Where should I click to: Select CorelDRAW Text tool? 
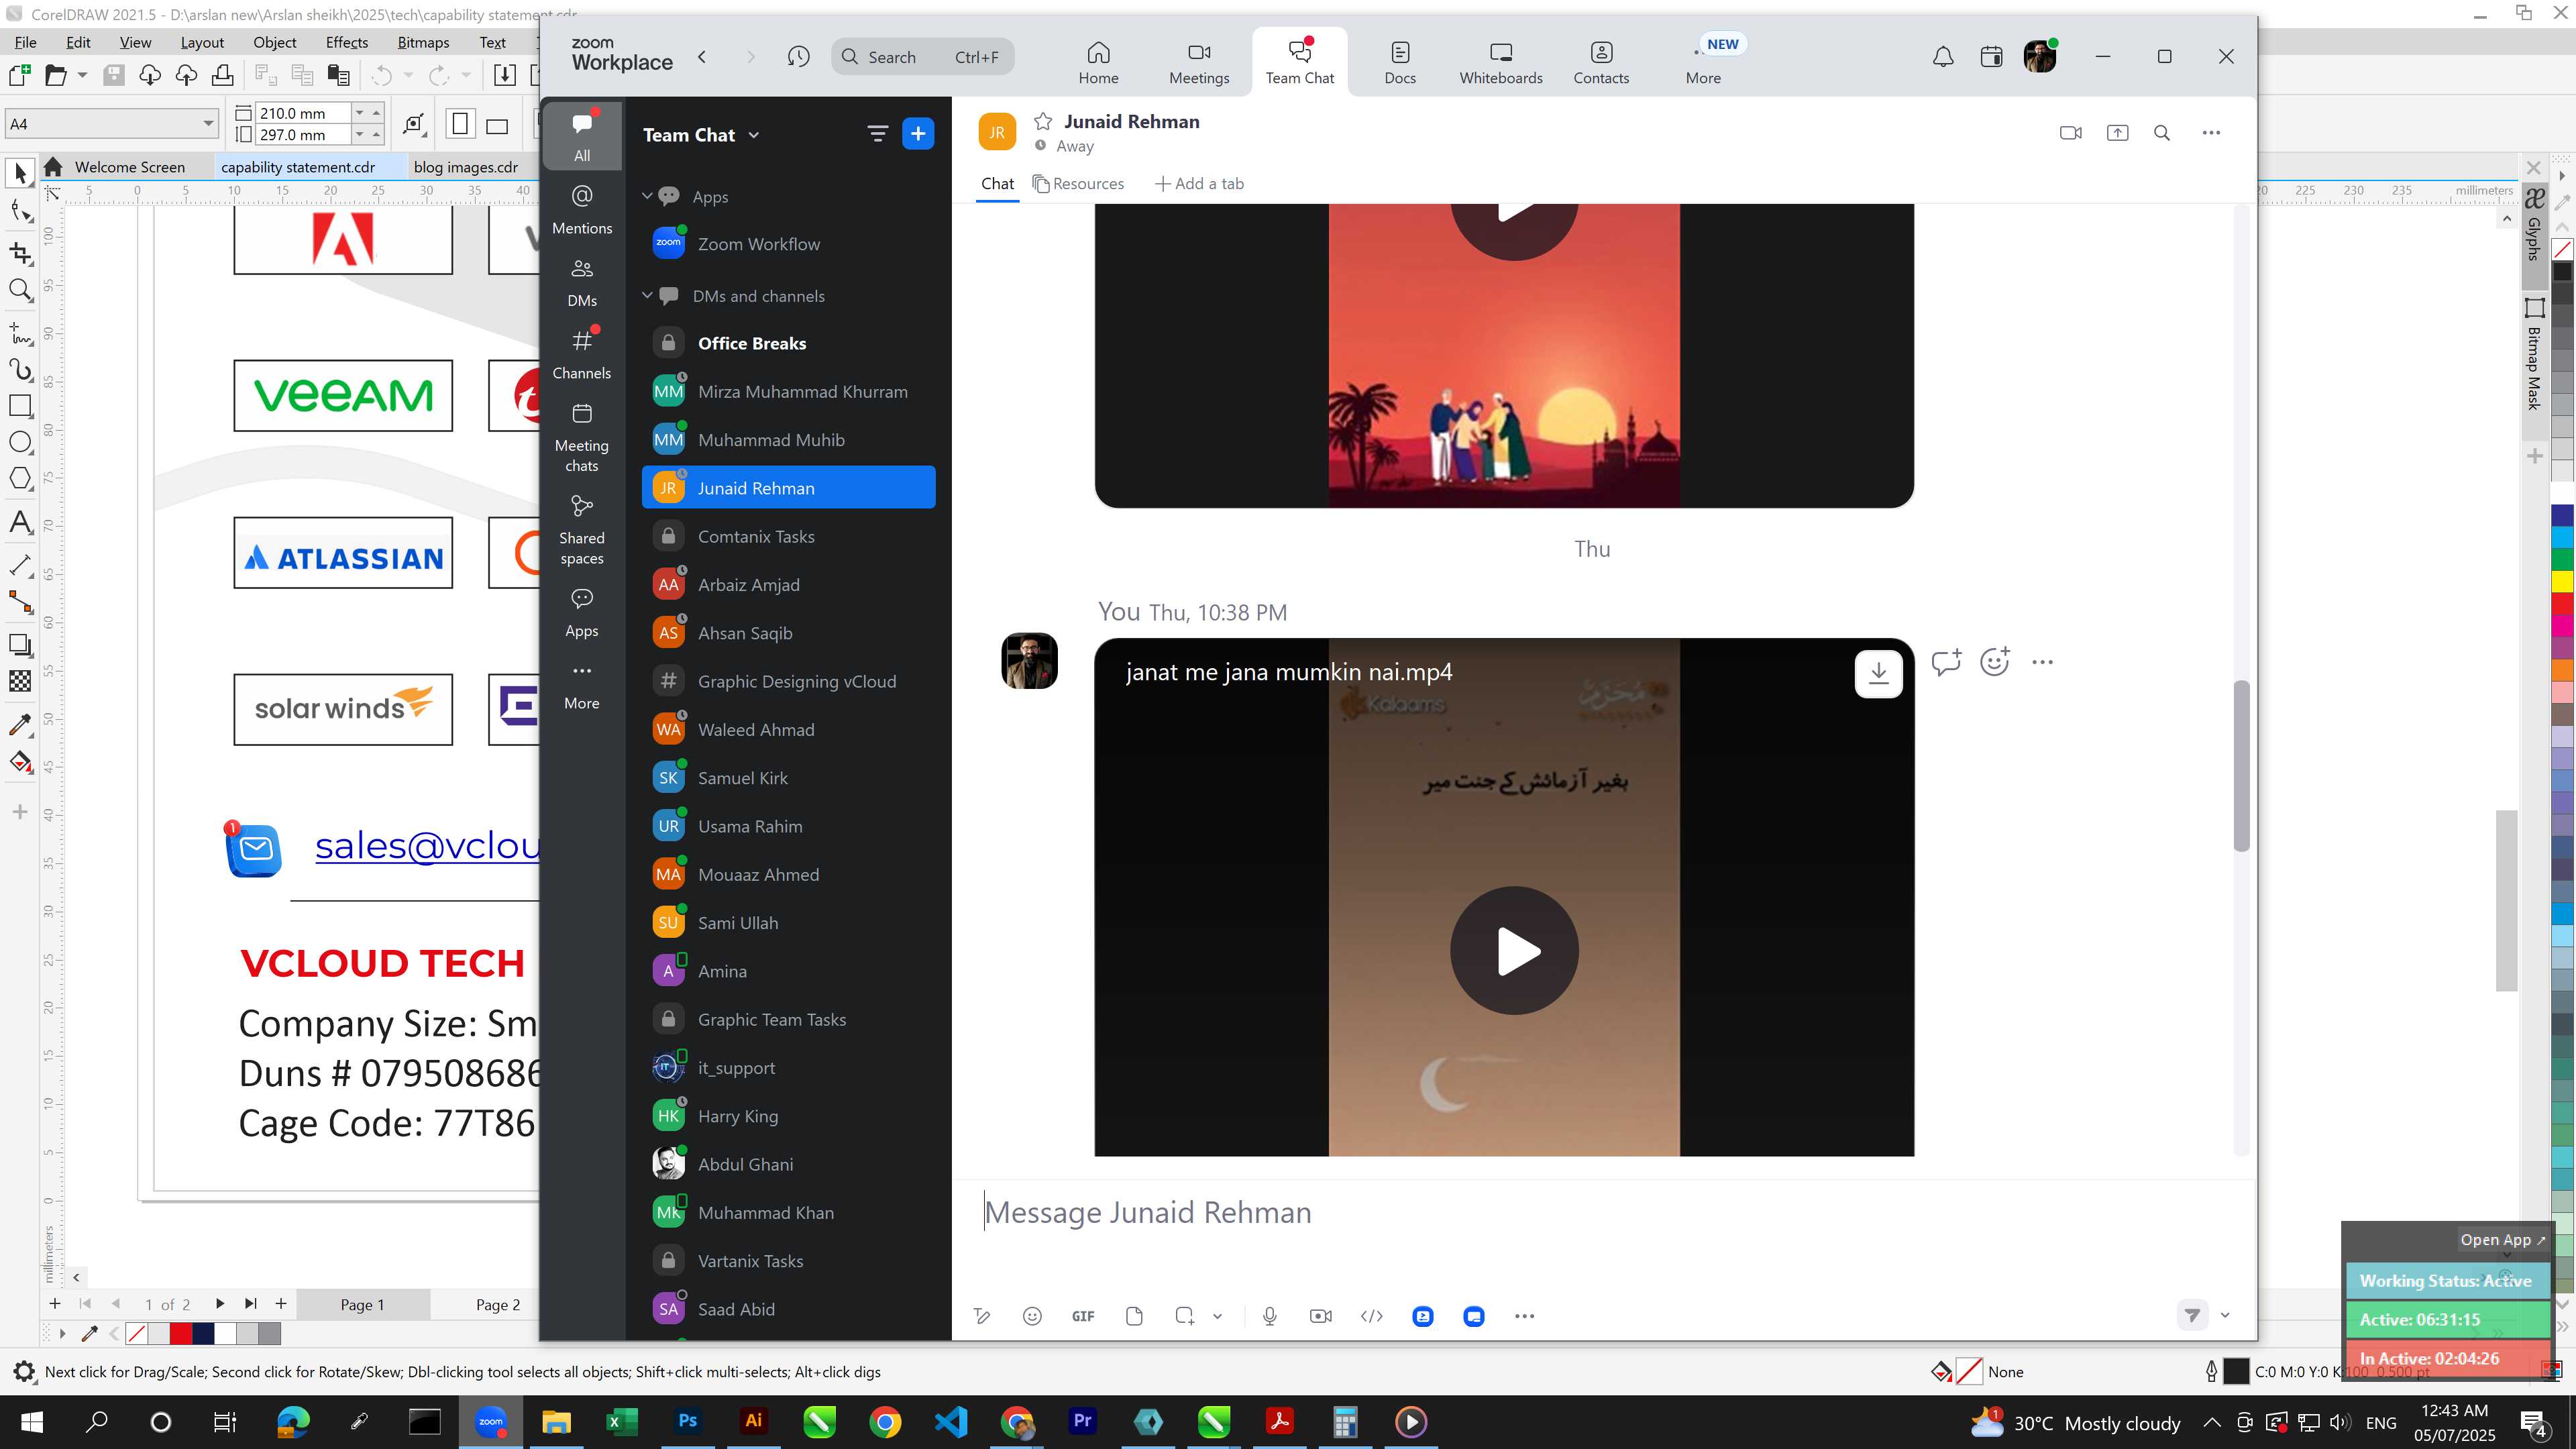click(20, 522)
